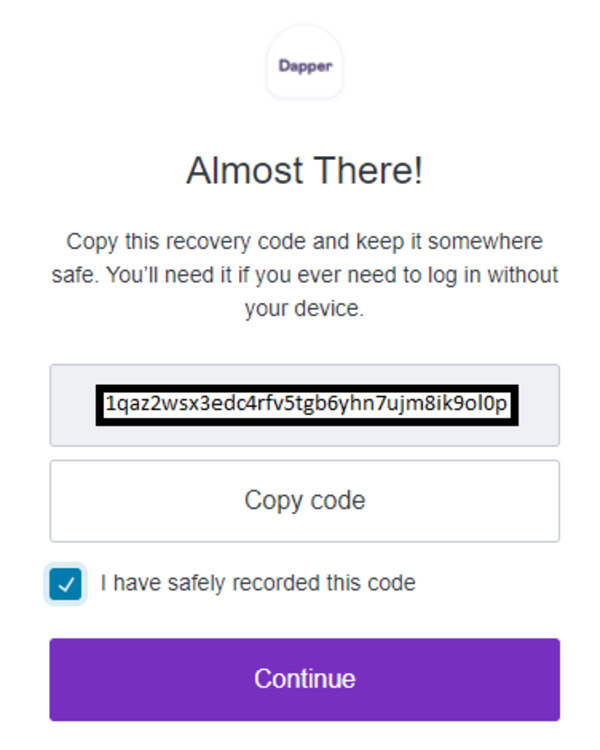The image size is (600, 750).
Task: Click the Dapper logo badge
Action: point(305,62)
